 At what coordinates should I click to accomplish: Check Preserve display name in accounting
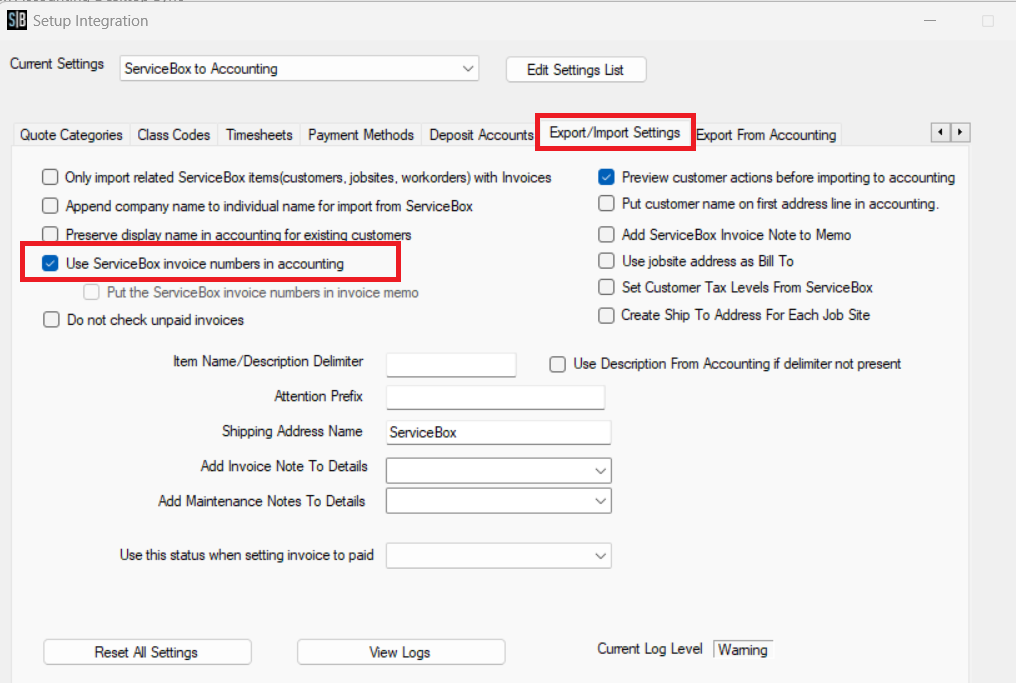(50, 234)
